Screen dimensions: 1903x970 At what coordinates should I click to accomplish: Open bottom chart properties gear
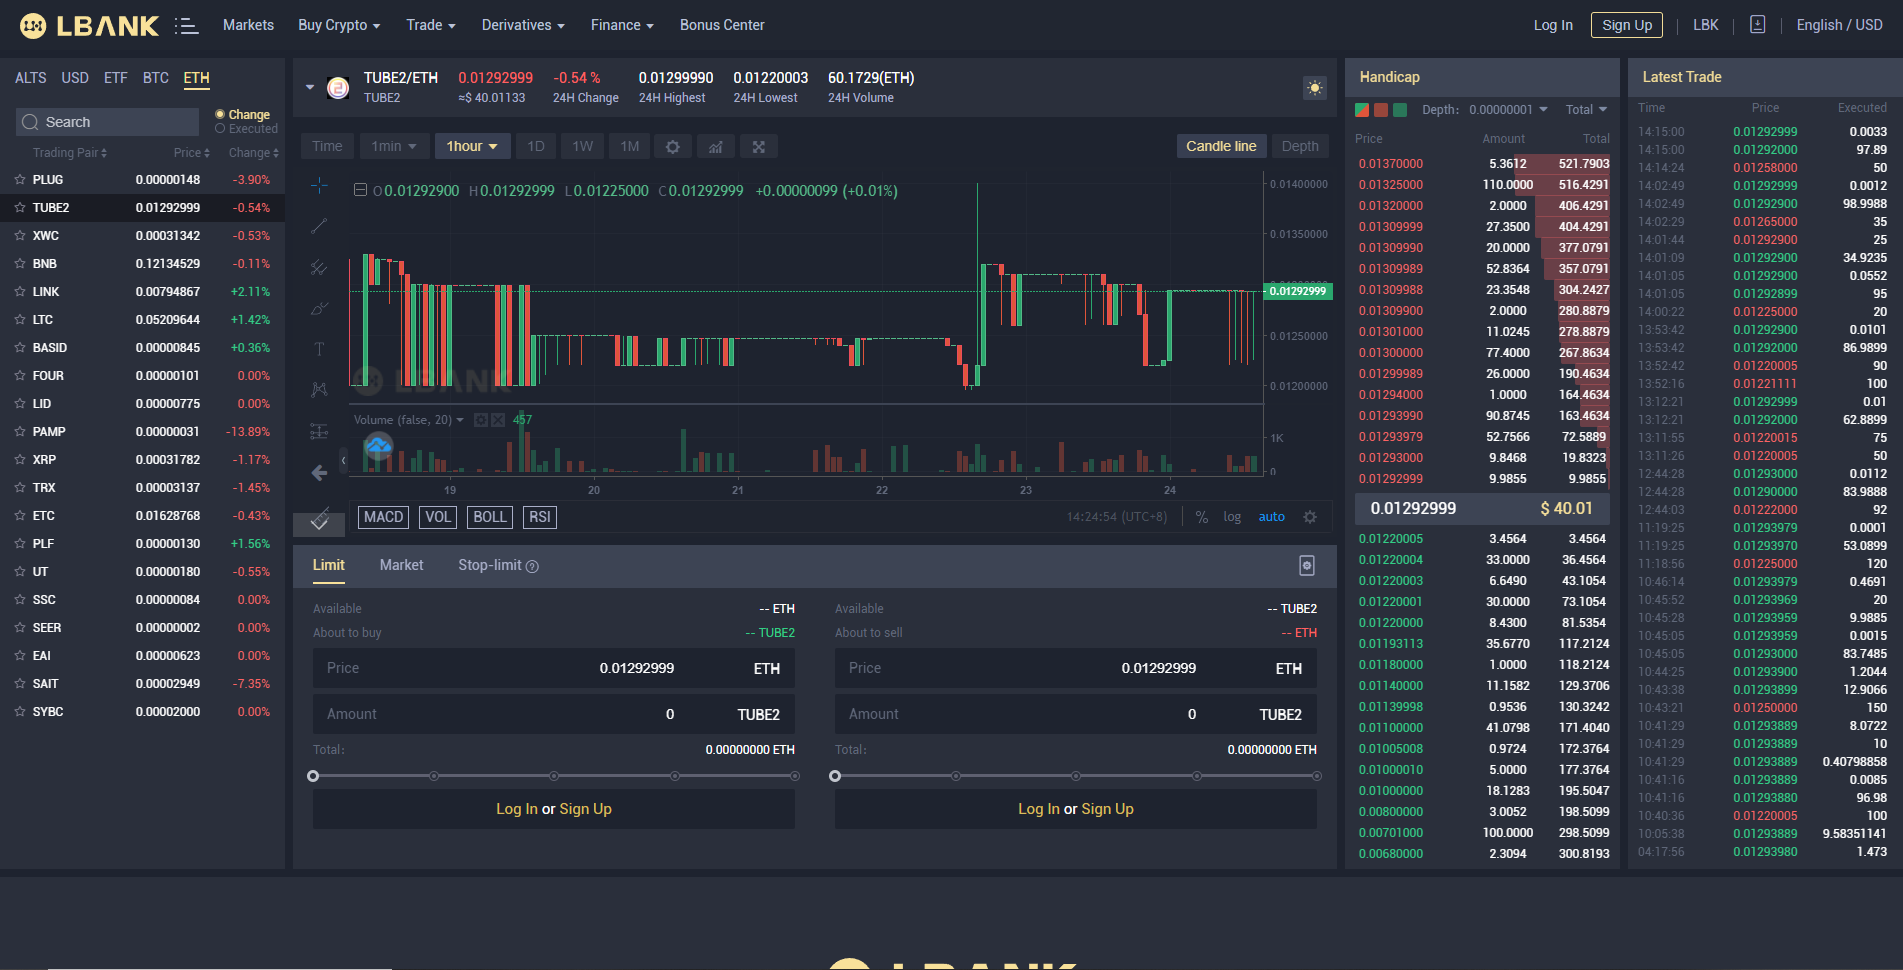1310,517
